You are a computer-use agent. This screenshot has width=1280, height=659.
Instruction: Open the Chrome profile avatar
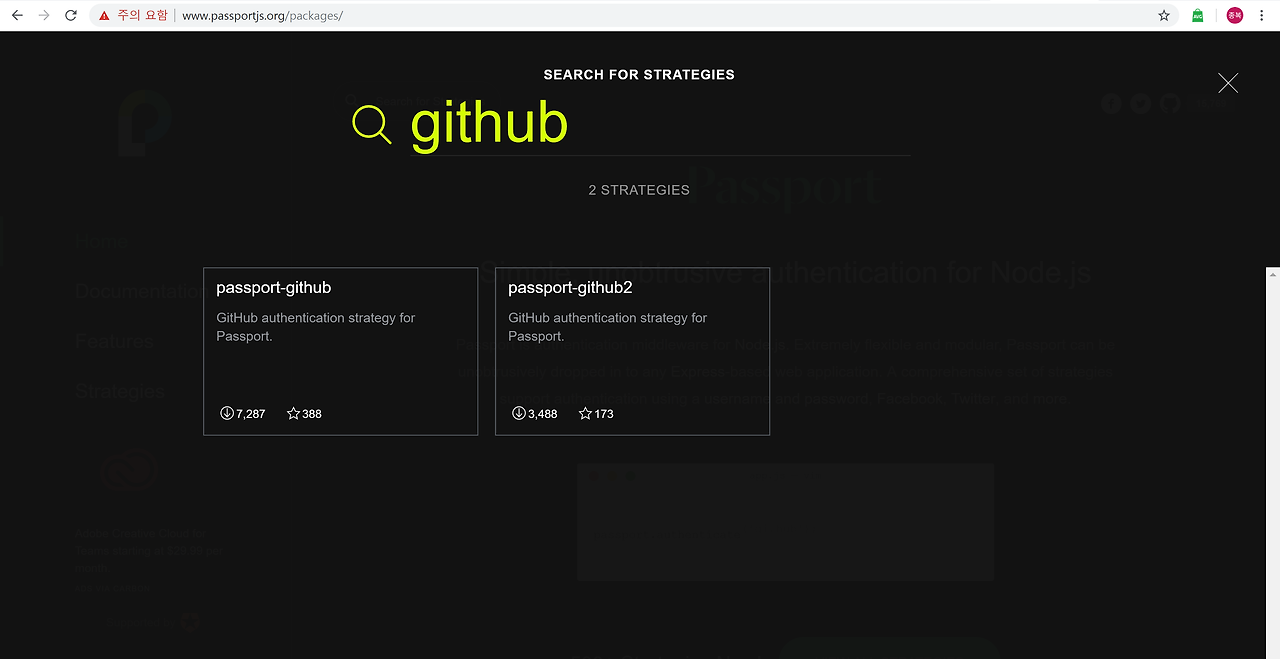1235,15
